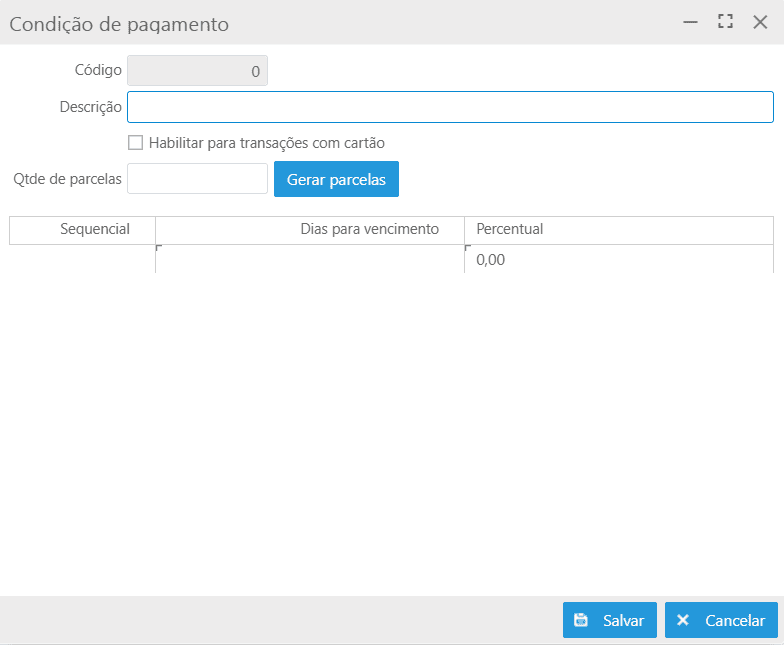This screenshot has height=645, width=784.
Task: Minimize the Condição de pagamento window
Action: 690,21
